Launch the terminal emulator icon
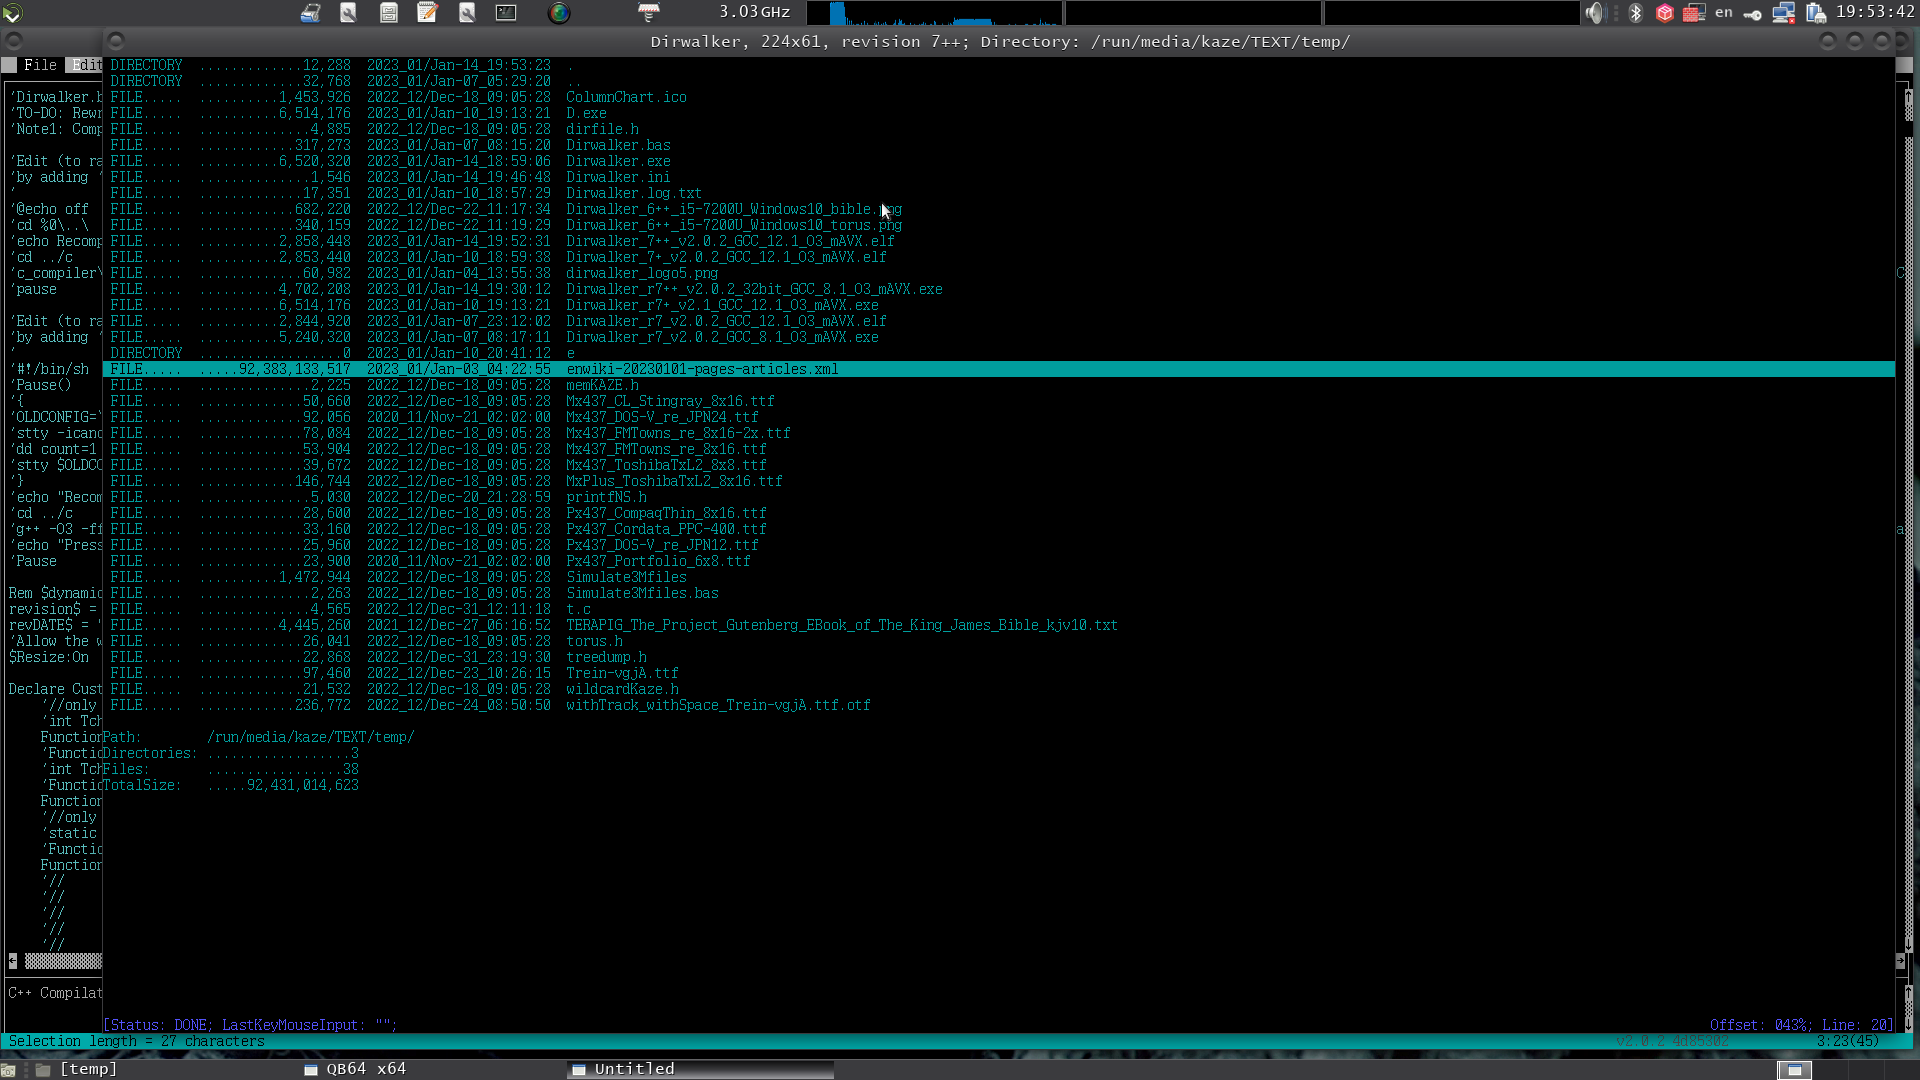The height and width of the screenshot is (1080, 1920). [507, 13]
